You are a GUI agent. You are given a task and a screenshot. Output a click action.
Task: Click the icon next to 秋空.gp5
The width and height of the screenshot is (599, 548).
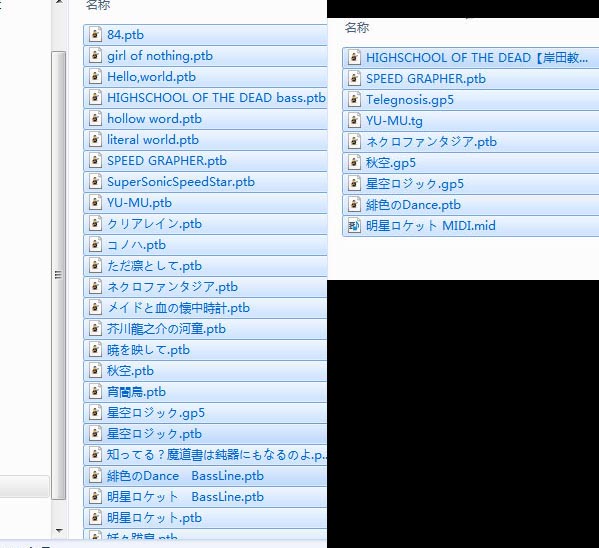(x=354, y=163)
